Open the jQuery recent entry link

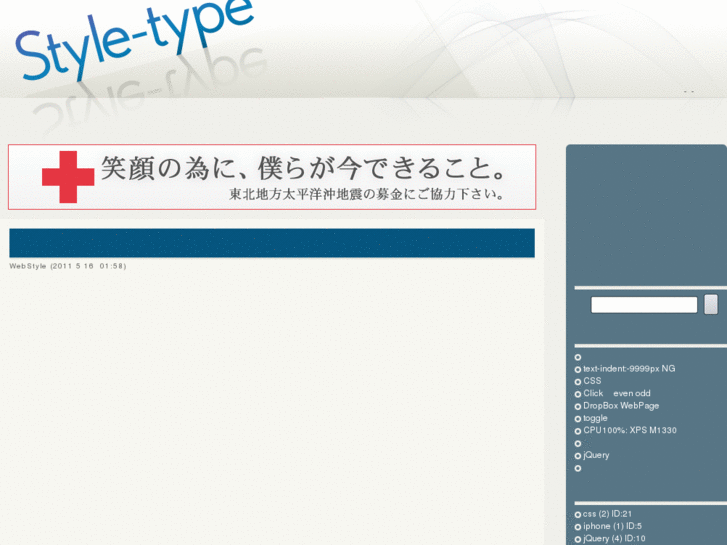click(596, 455)
